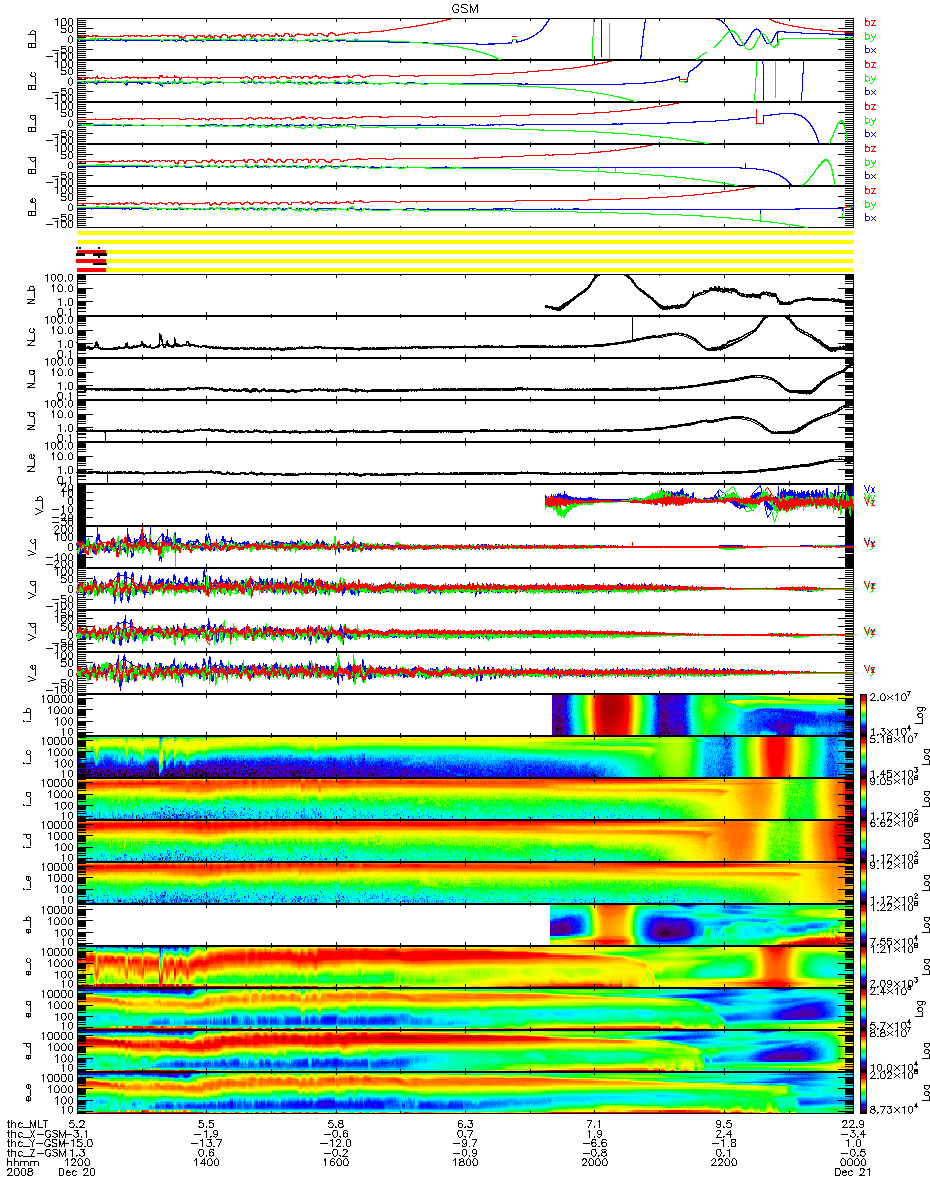
Task: Click the 1400 time tick label
Action: tap(207, 1165)
